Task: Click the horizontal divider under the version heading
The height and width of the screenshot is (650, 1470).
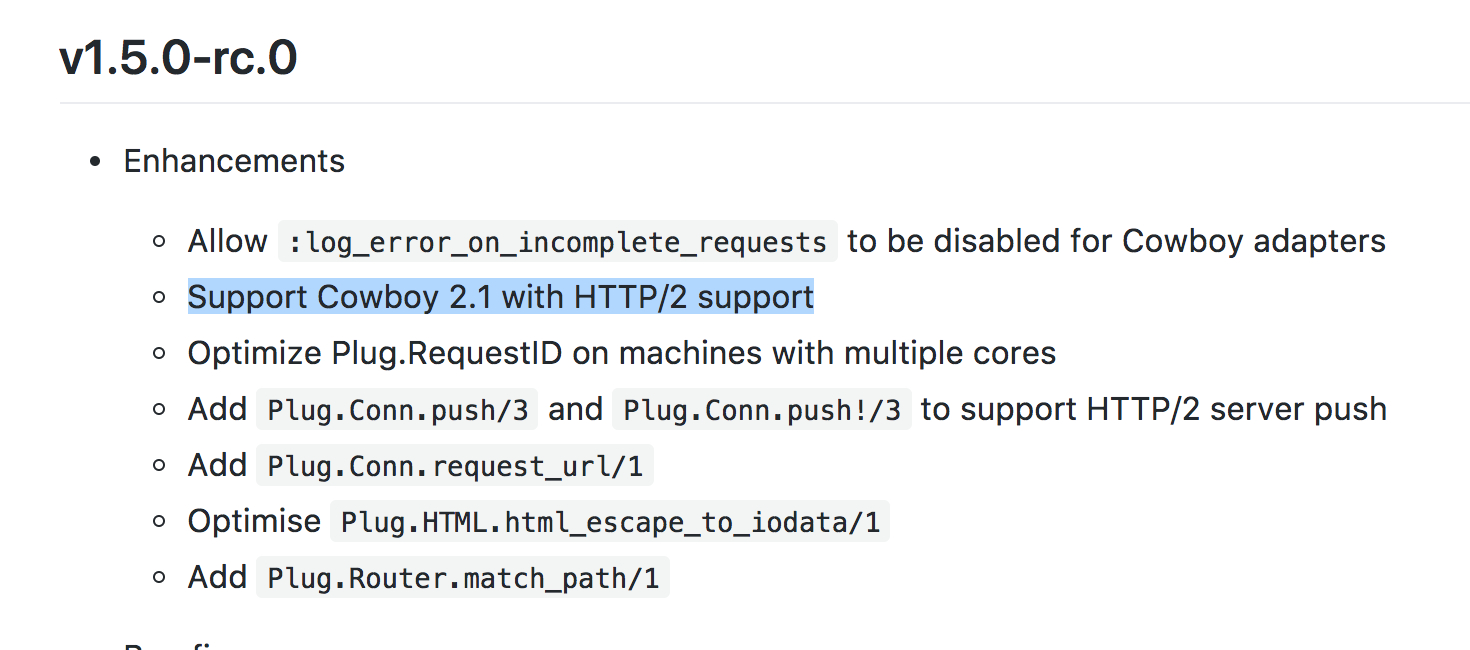Action: click(764, 102)
